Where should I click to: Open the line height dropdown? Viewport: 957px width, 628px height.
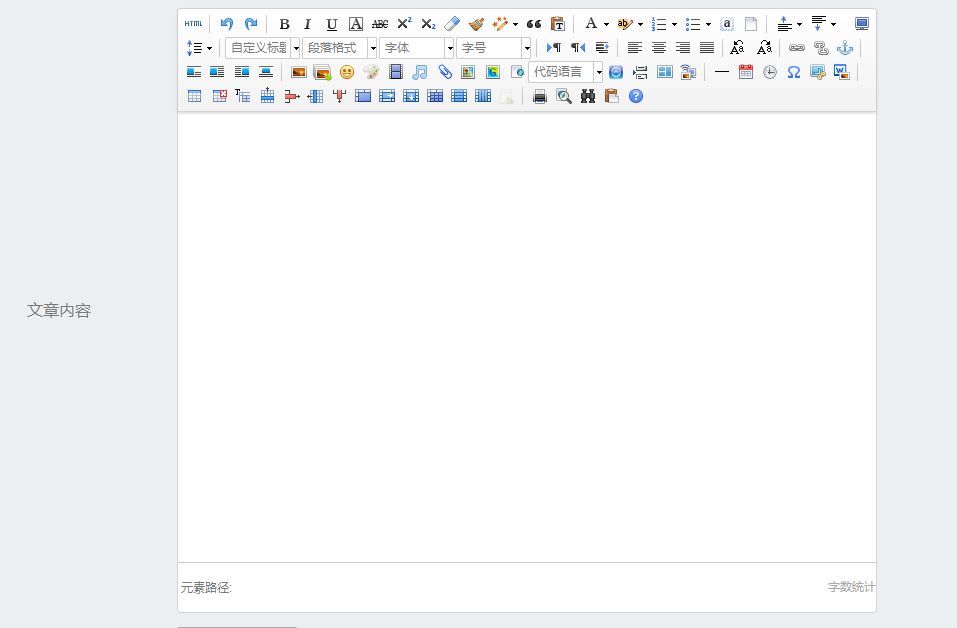(209, 48)
